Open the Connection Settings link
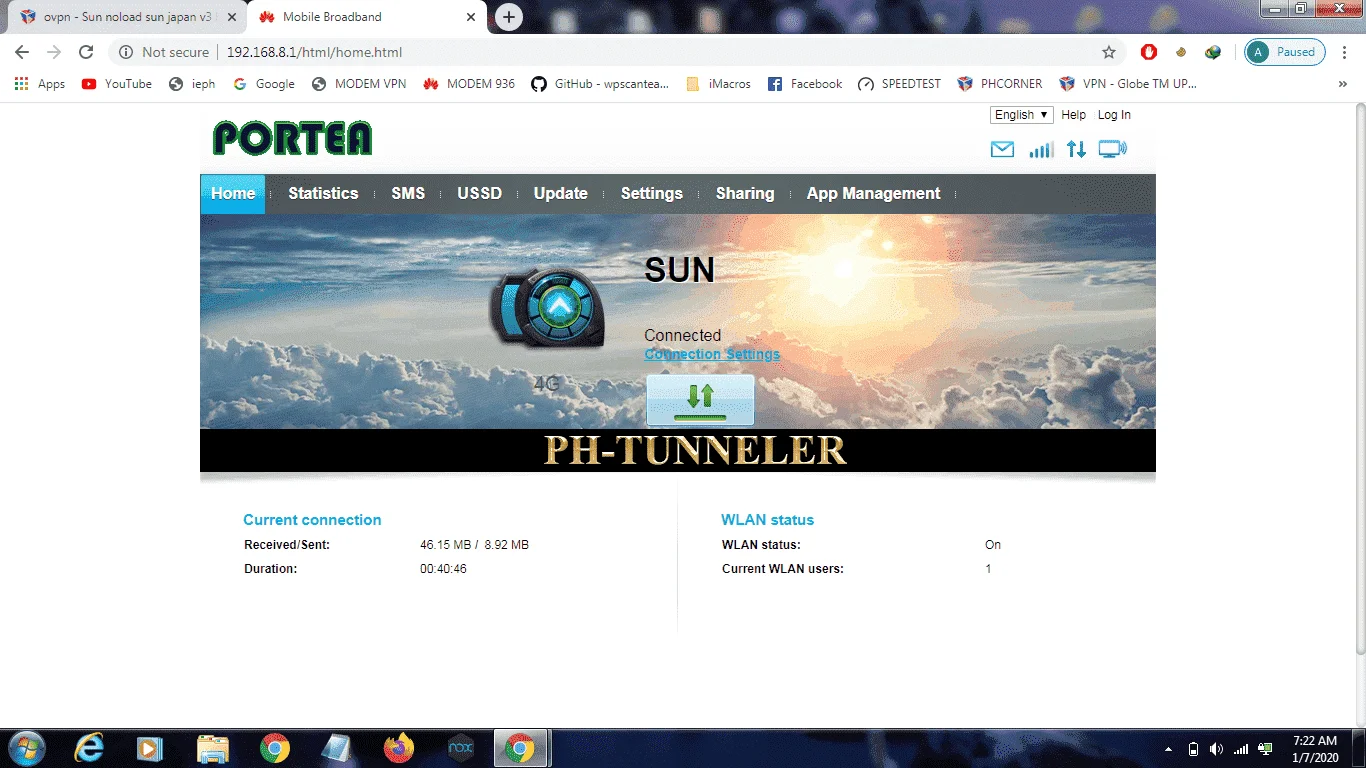 coord(712,354)
